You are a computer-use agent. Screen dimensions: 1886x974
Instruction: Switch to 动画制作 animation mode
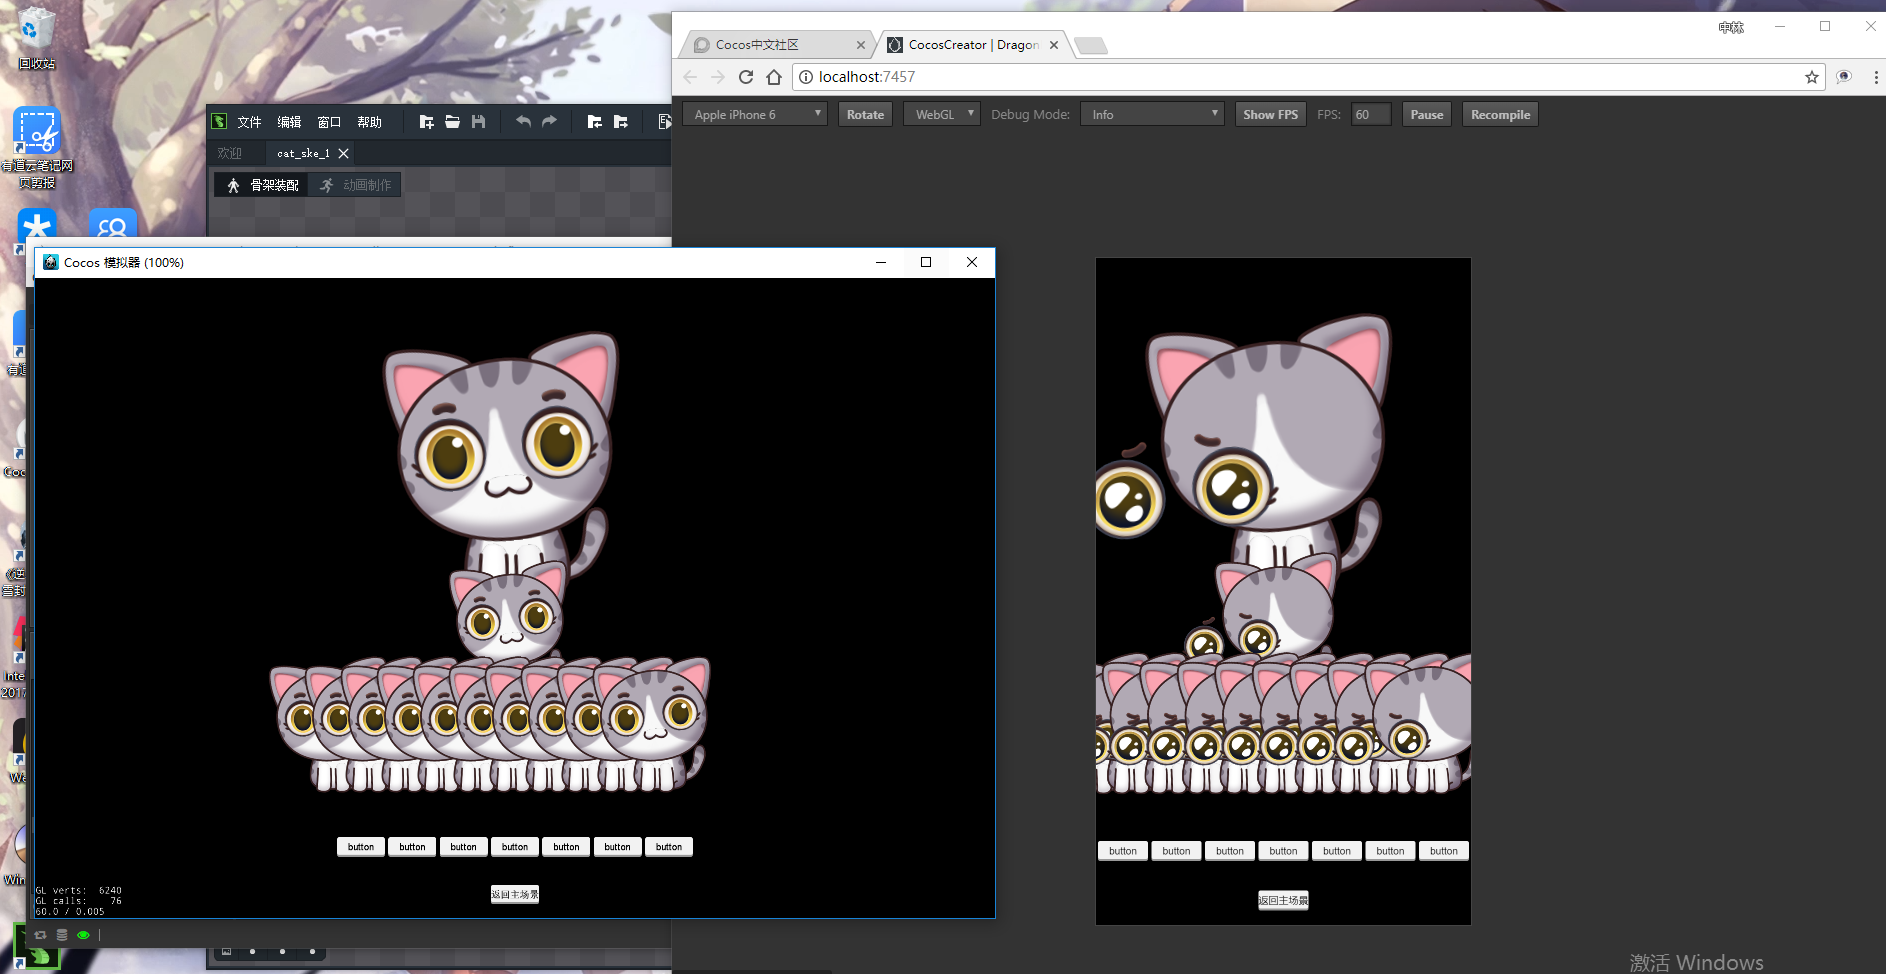[355, 185]
